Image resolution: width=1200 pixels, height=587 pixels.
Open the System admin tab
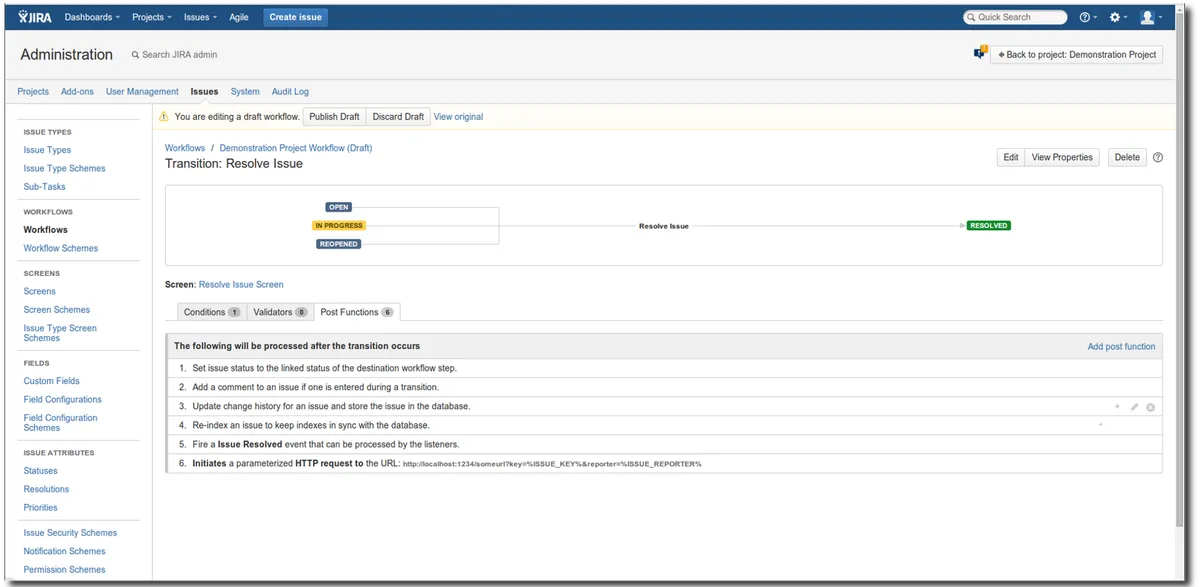click(245, 91)
